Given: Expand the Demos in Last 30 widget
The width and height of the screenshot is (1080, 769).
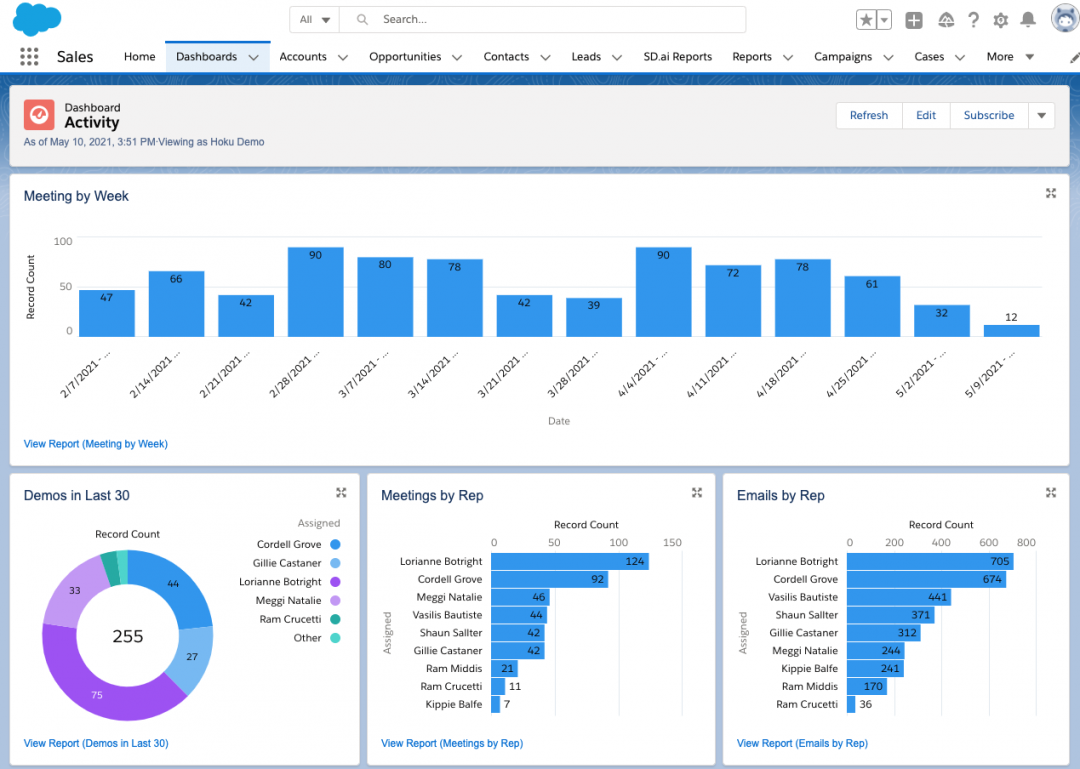Looking at the screenshot, I should click(341, 492).
